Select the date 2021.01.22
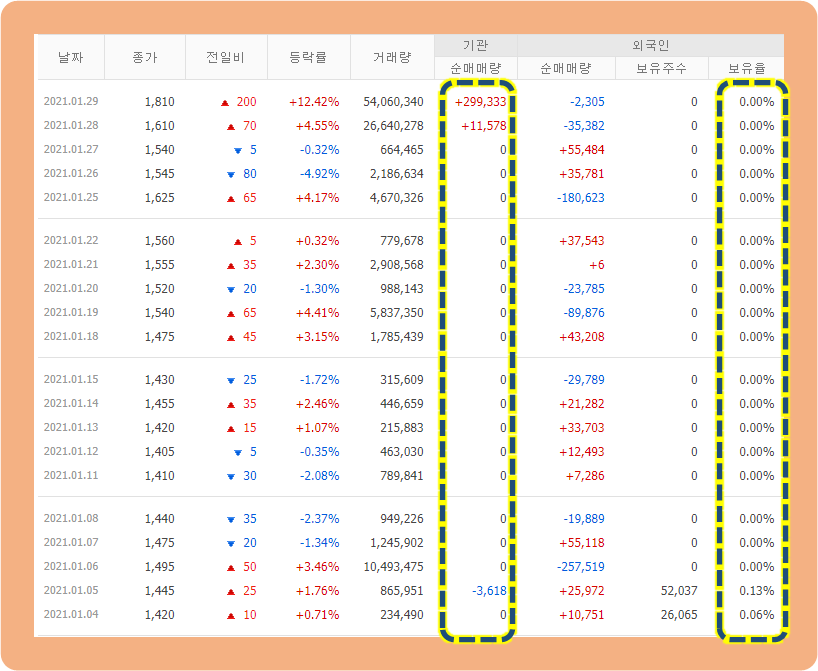Screen dimensions: 818x671 pyautogui.click(x=71, y=240)
